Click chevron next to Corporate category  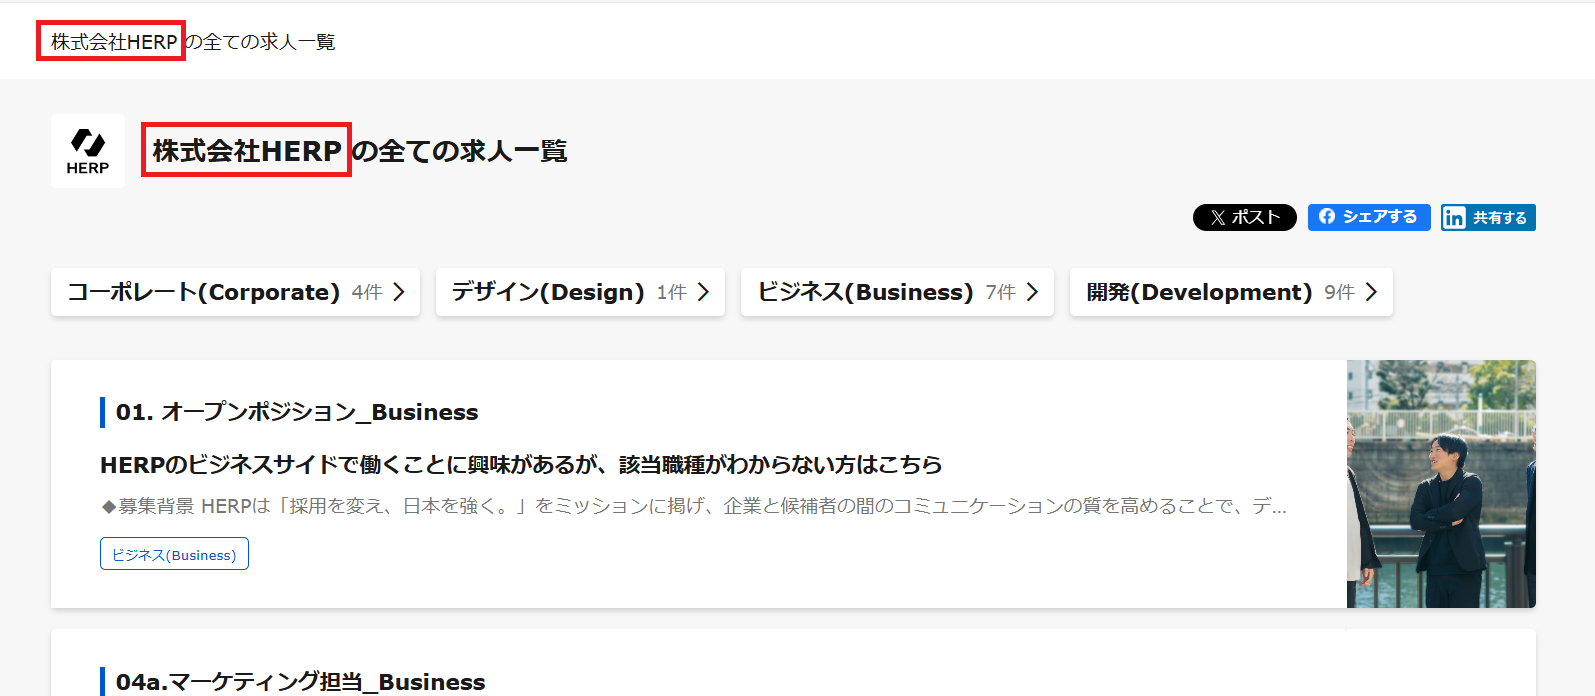click(399, 292)
